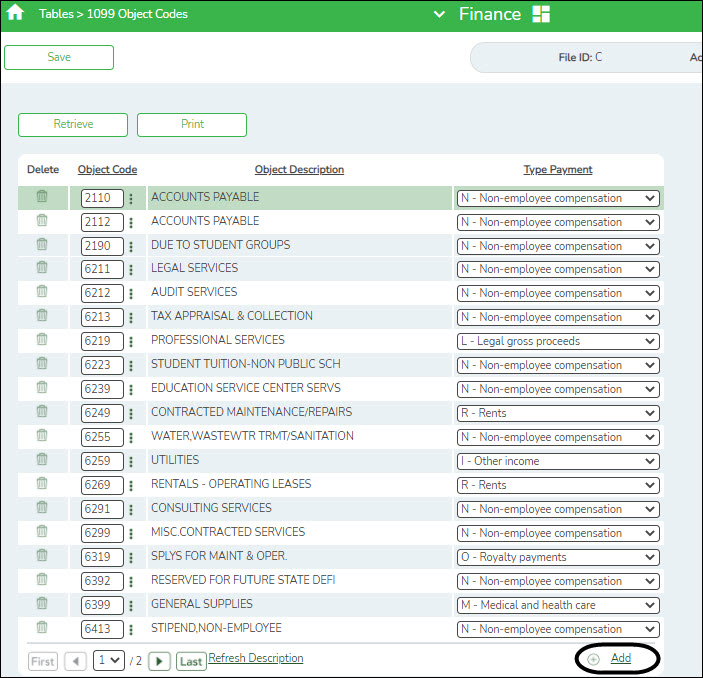
Task: Click the Add link to insert row
Action: pyautogui.click(x=621, y=658)
